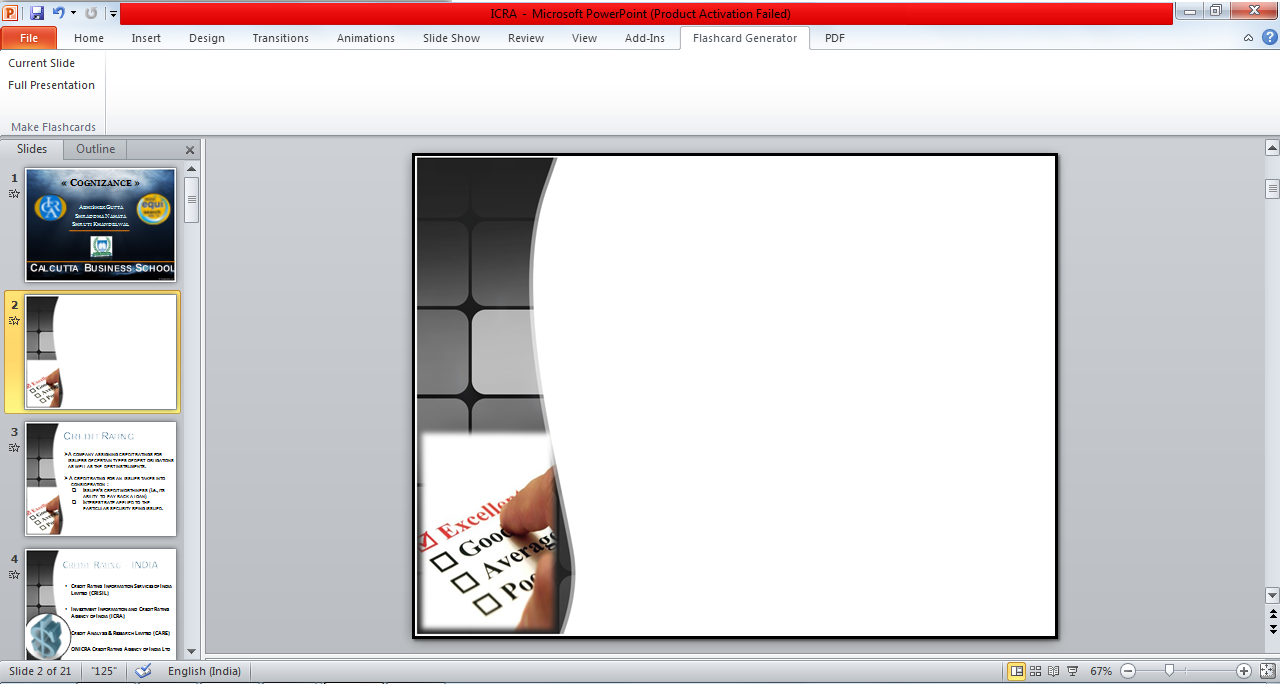Click the main editor scrollbar down arrow

(x=1272, y=594)
